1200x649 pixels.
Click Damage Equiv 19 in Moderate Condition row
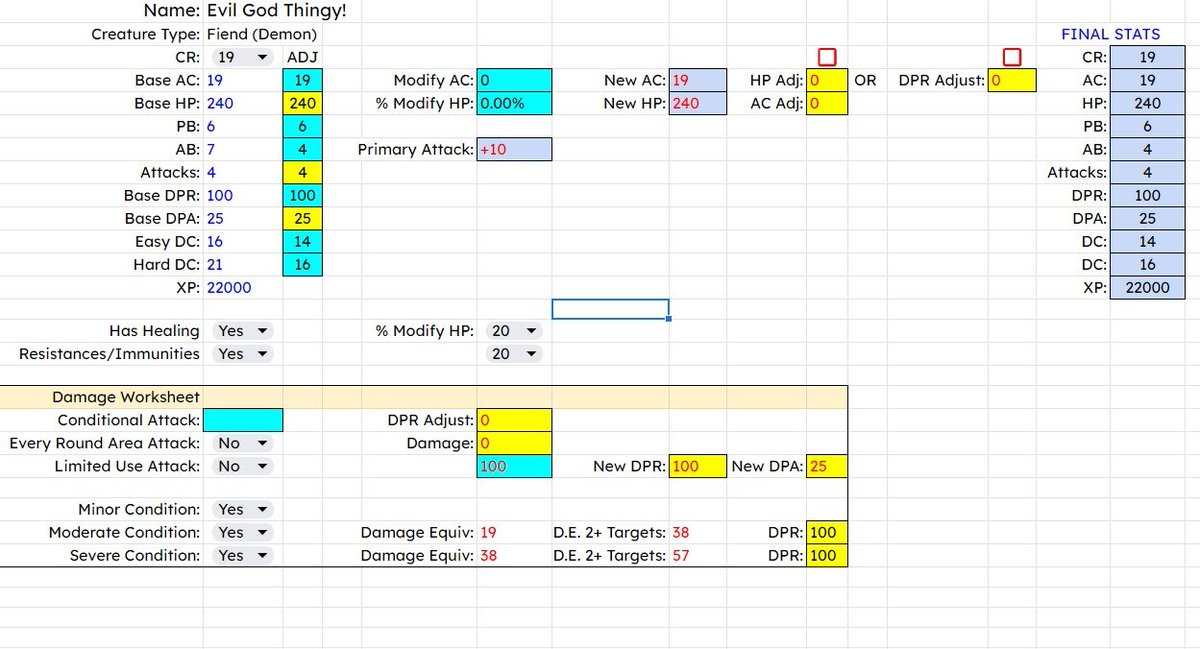point(488,533)
